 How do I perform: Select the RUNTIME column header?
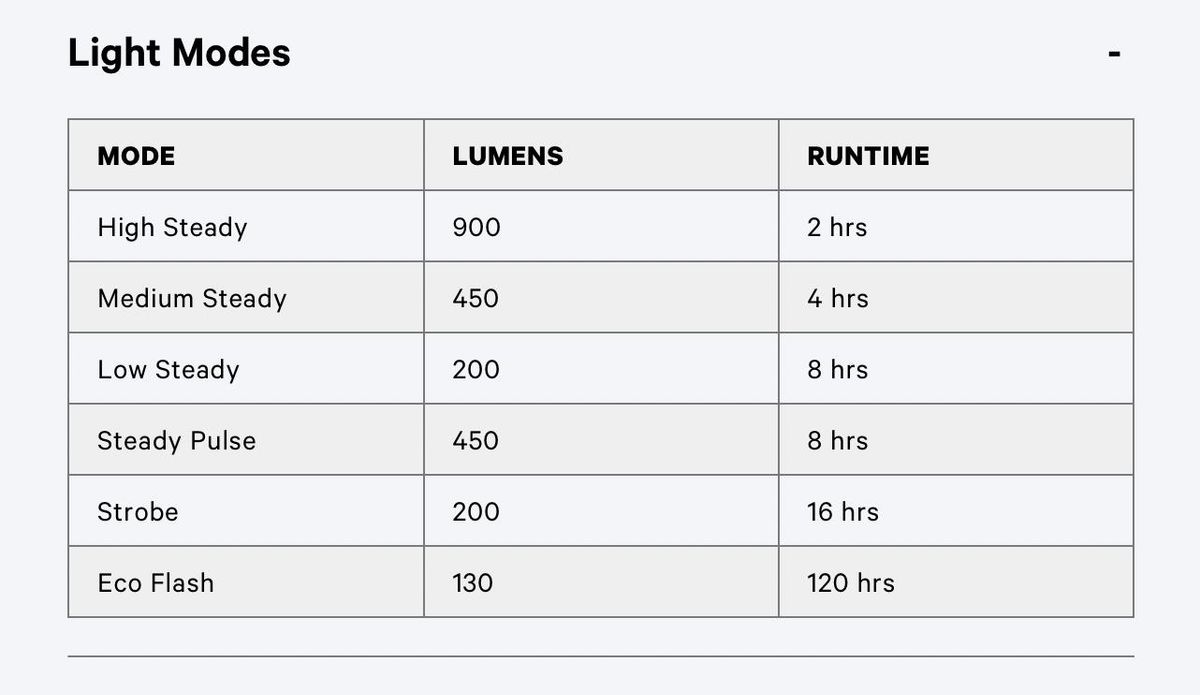(x=868, y=156)
